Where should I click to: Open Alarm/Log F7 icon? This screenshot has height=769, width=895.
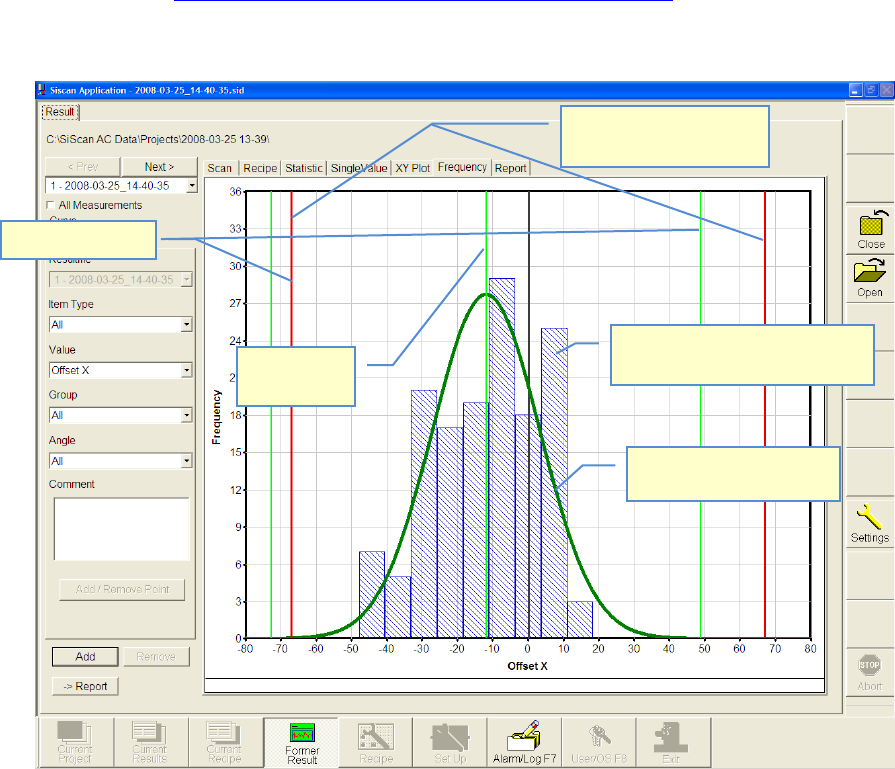pyautogui.click(x=524, y=736)
